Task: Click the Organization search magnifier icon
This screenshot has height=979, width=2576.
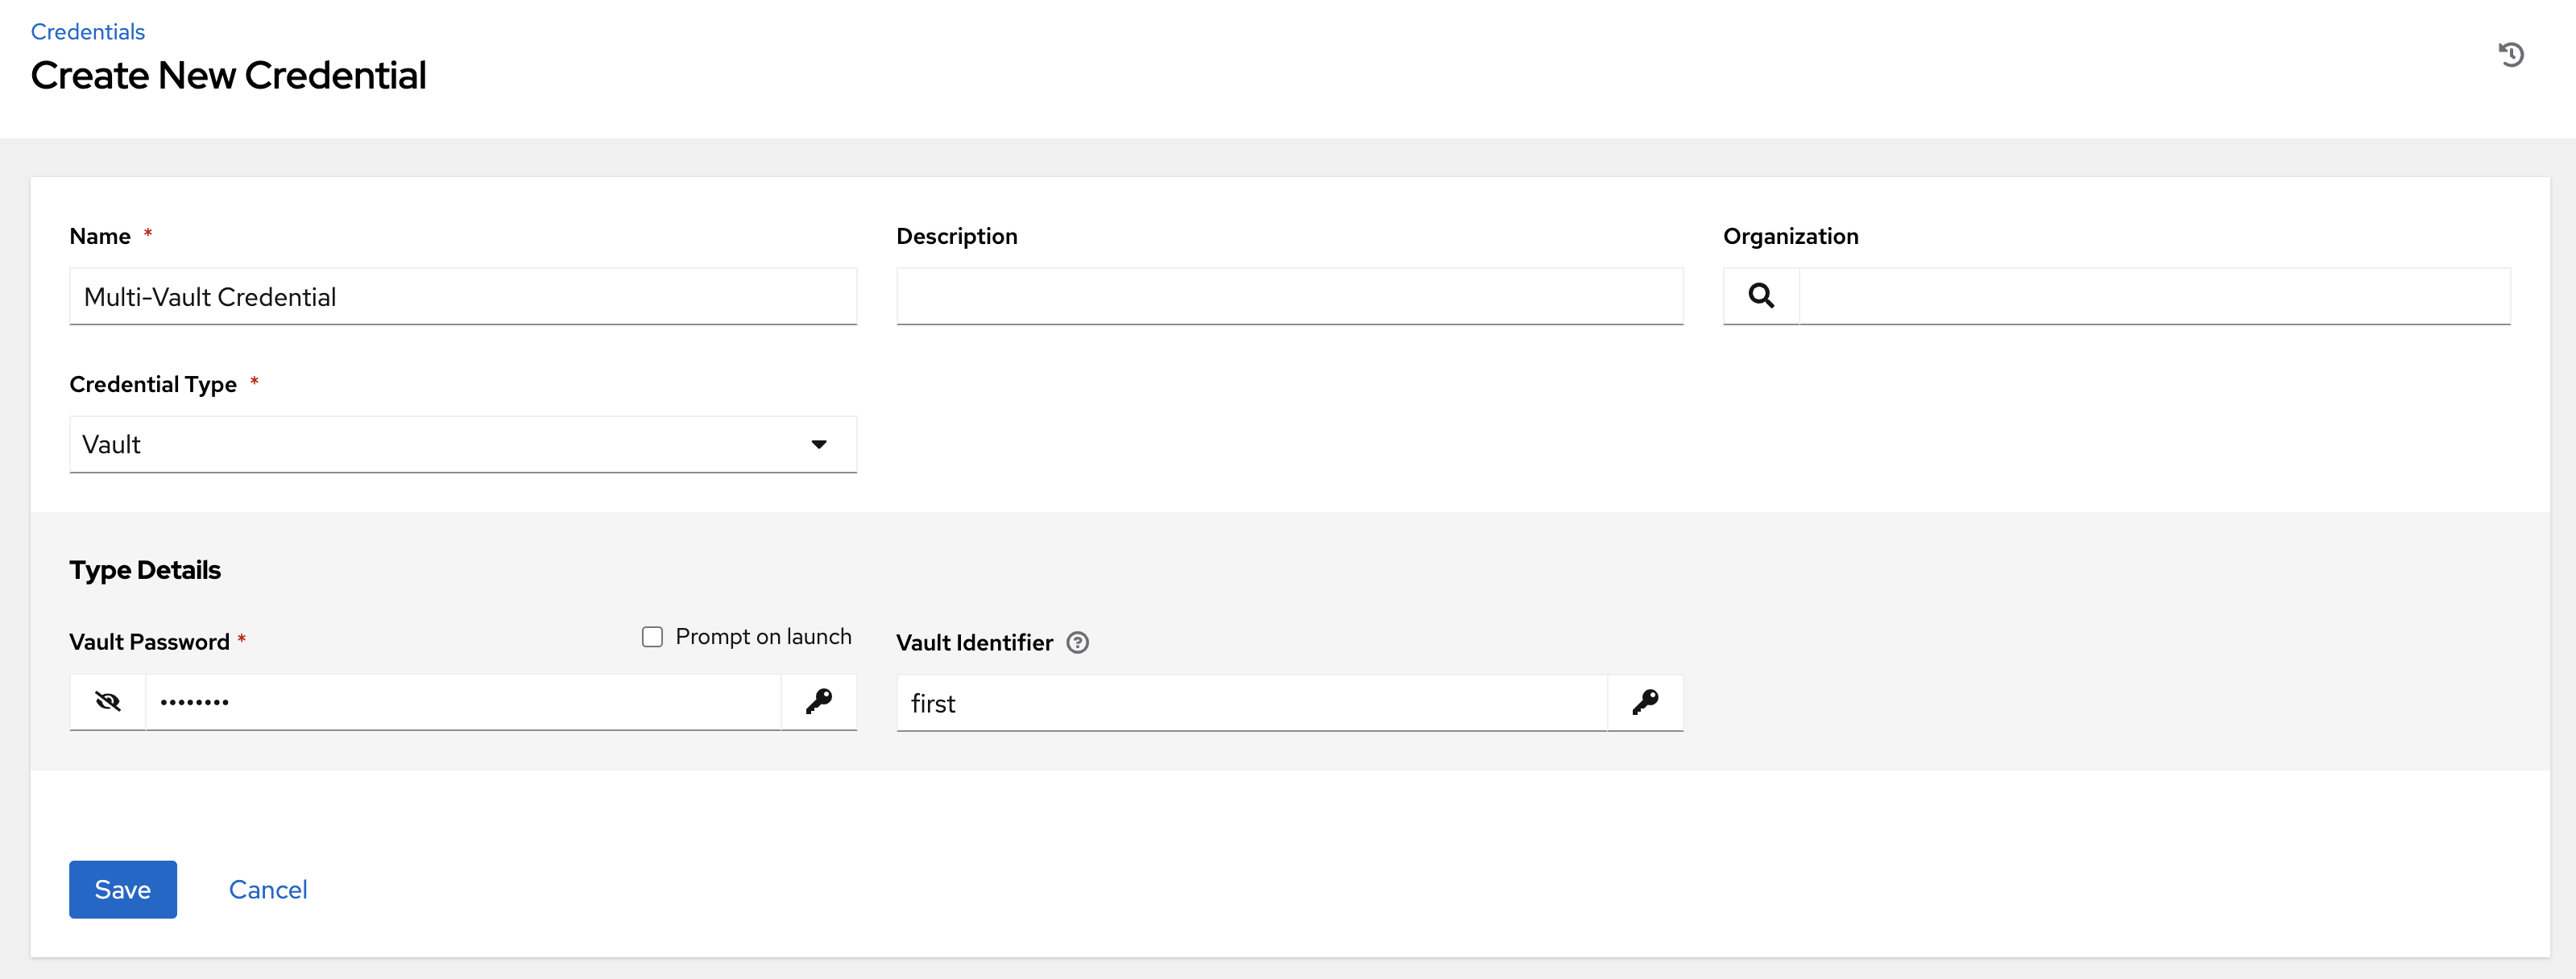Action: tap(1761, 296)
